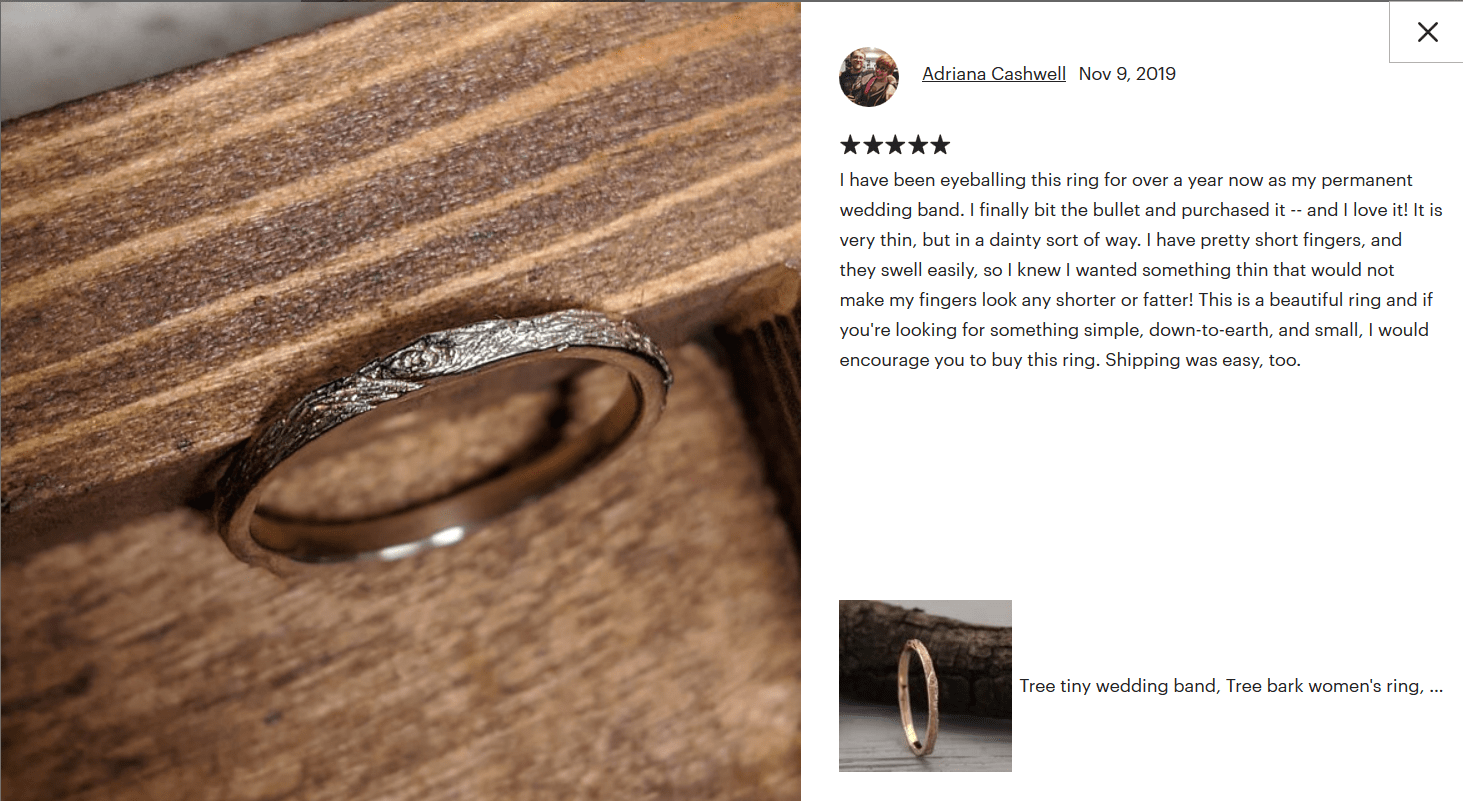Close the review photo overlay
The width and height of the screenshot is (1463, 801).
1427,32
